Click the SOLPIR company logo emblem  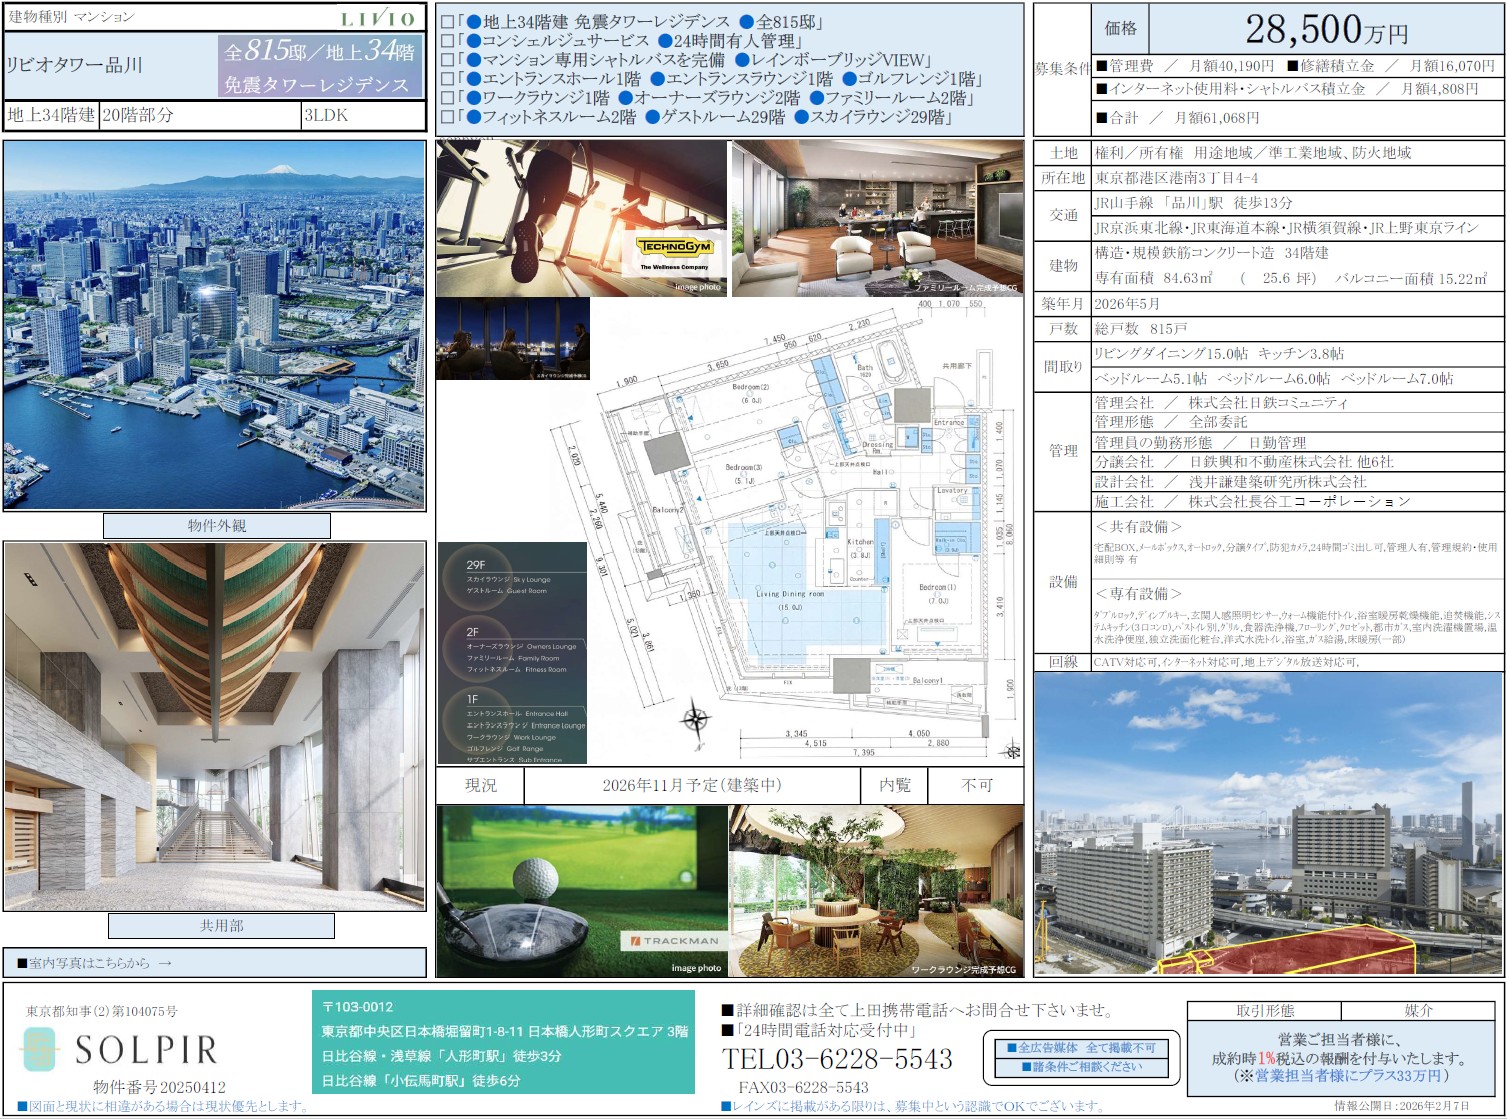(40, 1049)
